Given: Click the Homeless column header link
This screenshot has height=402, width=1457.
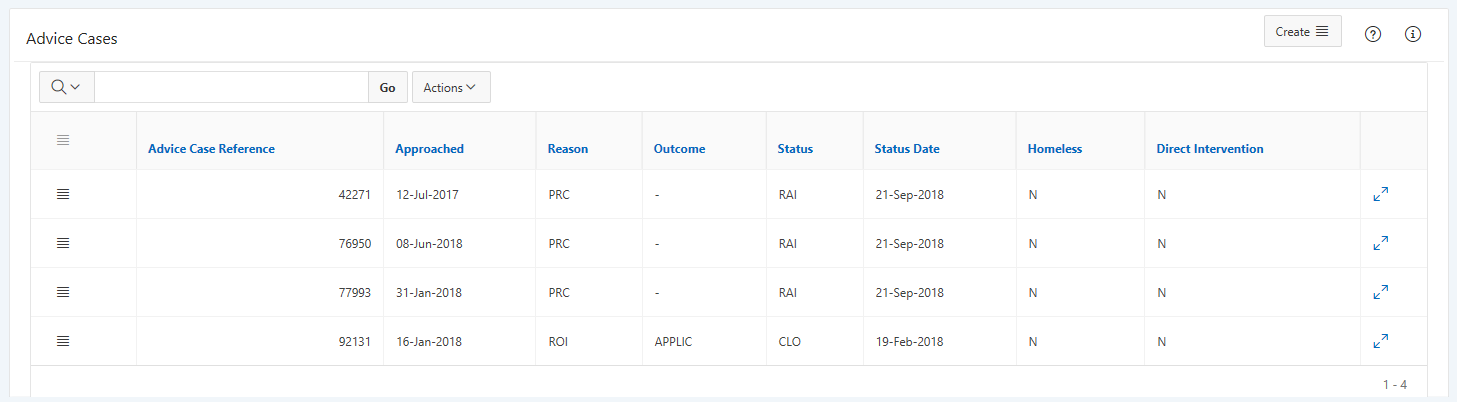Looking at the screenshot, I should click(x=1055, y=149).
